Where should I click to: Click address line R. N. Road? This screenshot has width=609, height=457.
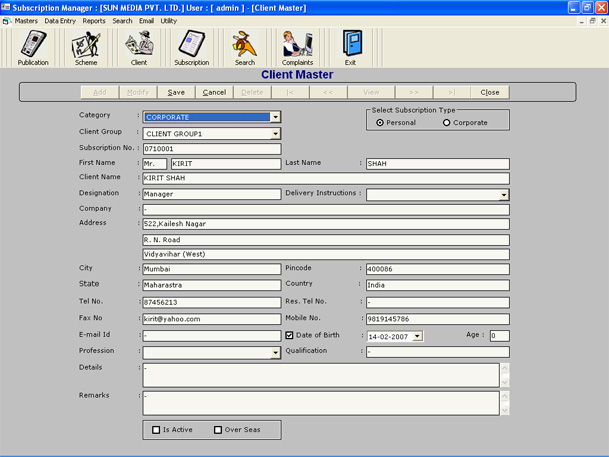(326, 240)
